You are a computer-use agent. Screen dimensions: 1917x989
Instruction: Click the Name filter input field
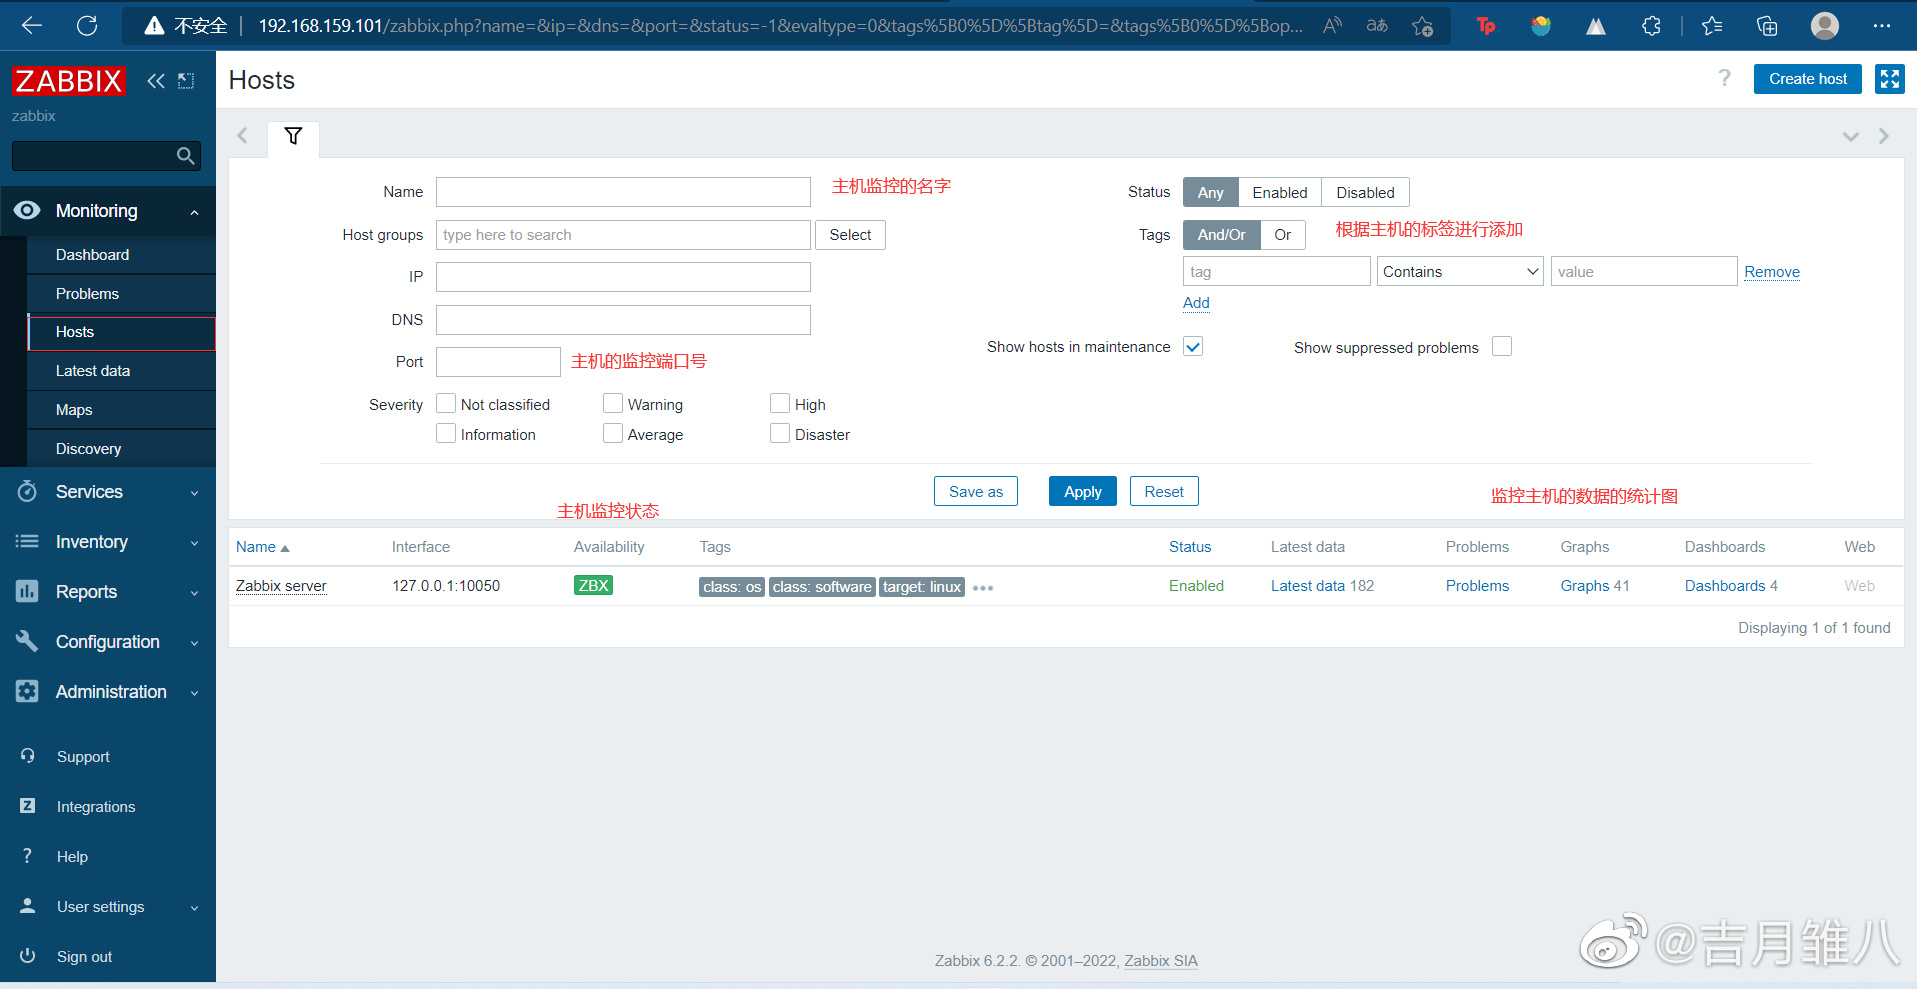point(623,192)
